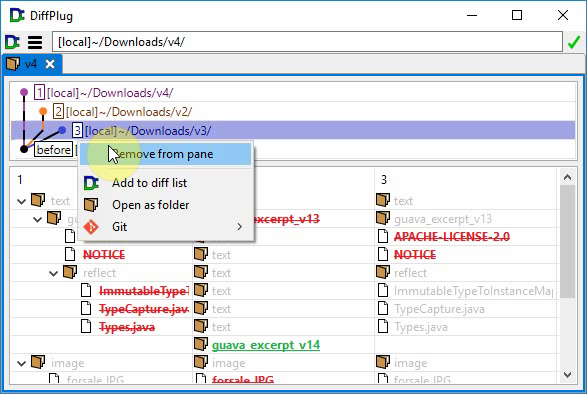Select the image folder in the middle column

coord(228,363)
